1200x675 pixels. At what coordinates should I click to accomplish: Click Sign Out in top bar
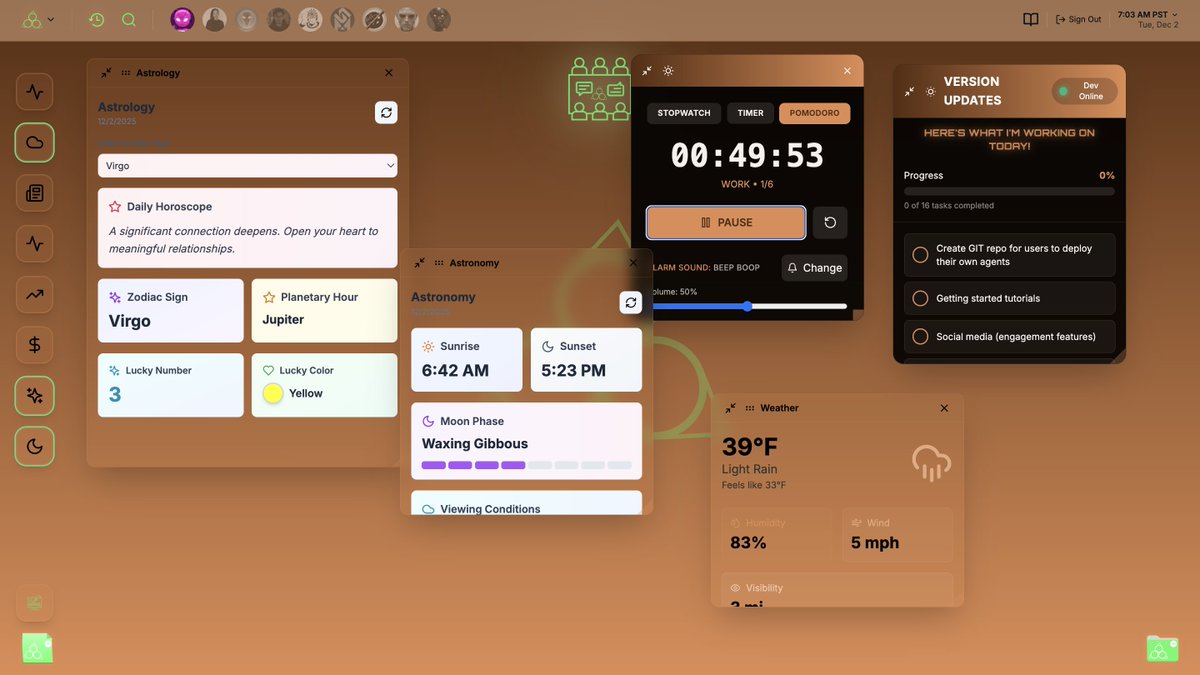coord(1078,19)
